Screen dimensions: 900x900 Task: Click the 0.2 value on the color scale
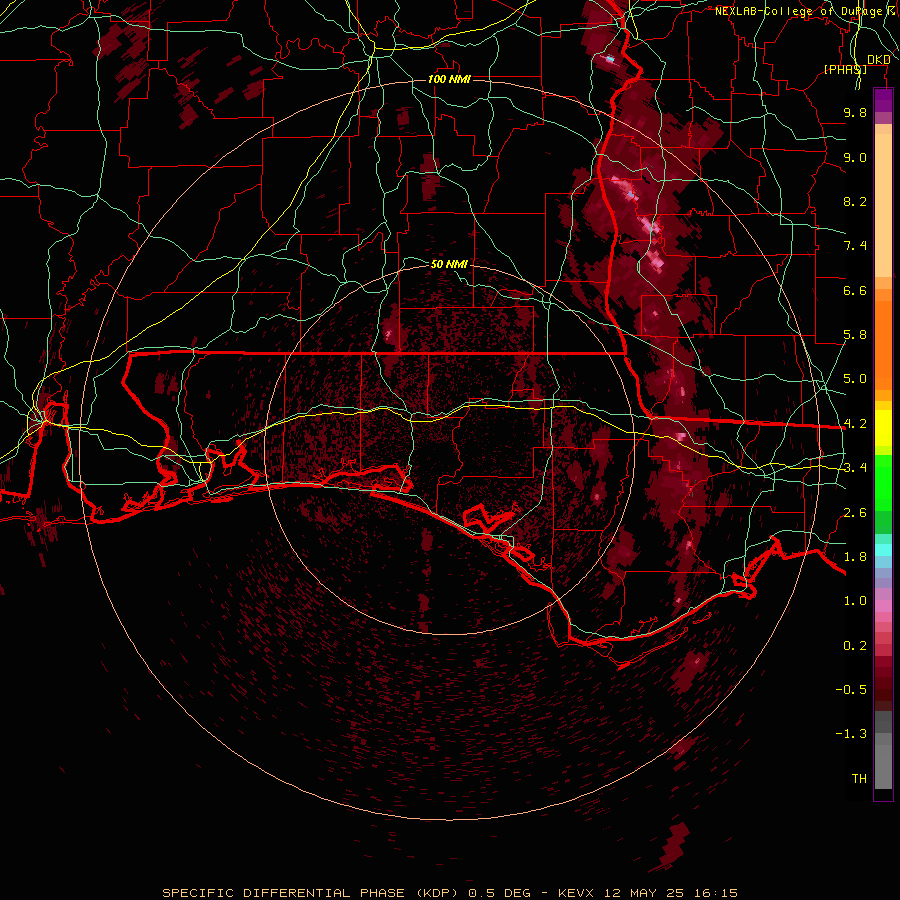855,646
